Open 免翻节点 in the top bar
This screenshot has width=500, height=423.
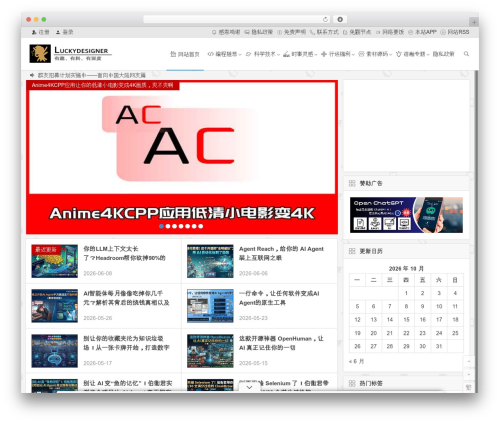pos(357,32)
